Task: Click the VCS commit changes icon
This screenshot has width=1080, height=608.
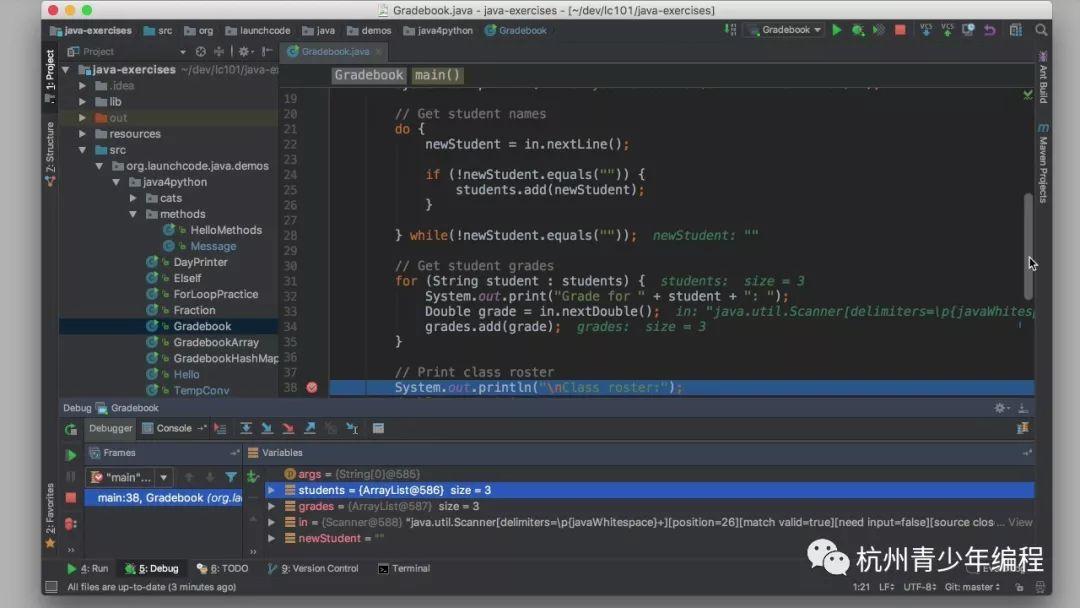Action: click(947, 30)
